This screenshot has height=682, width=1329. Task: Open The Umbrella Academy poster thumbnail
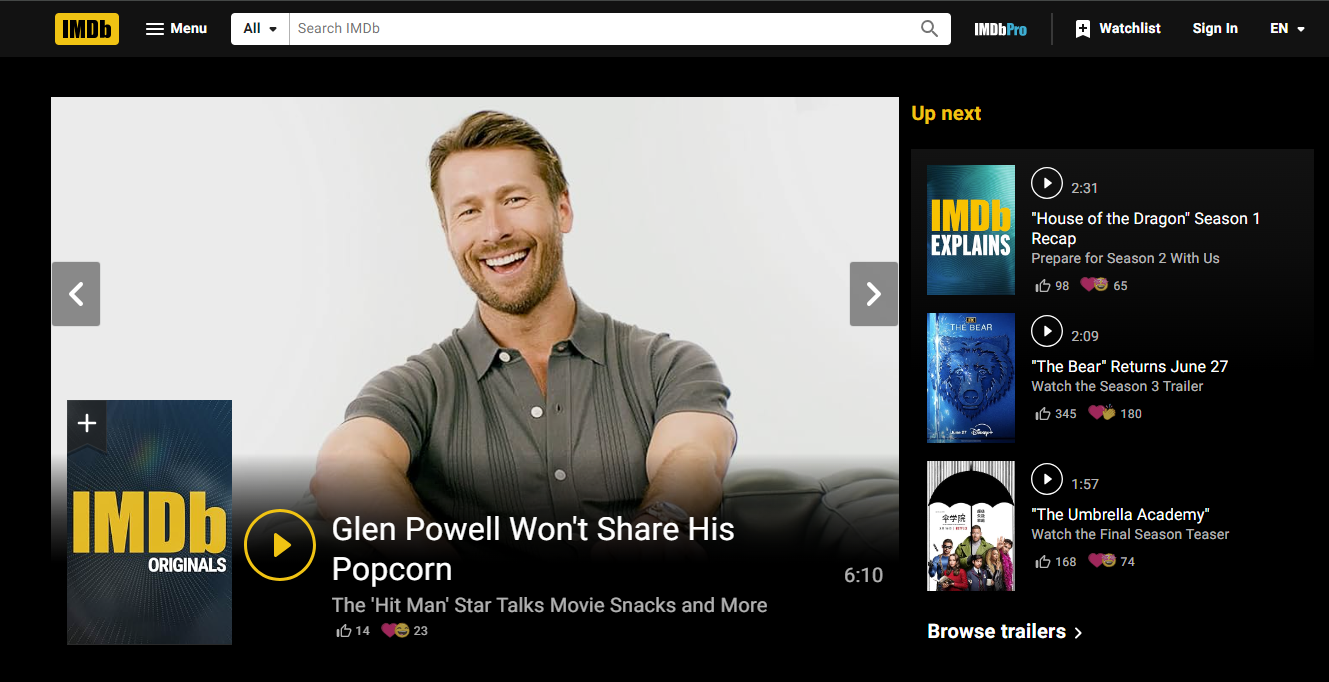click(x=971, y=526)
